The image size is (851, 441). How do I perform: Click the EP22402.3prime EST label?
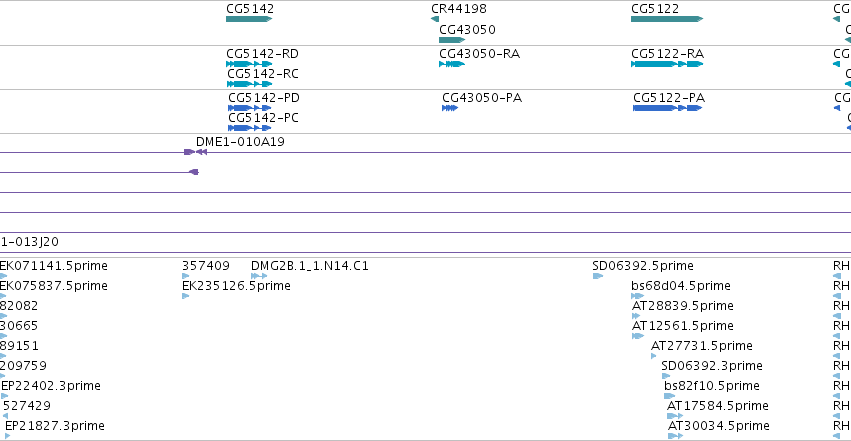51,386
